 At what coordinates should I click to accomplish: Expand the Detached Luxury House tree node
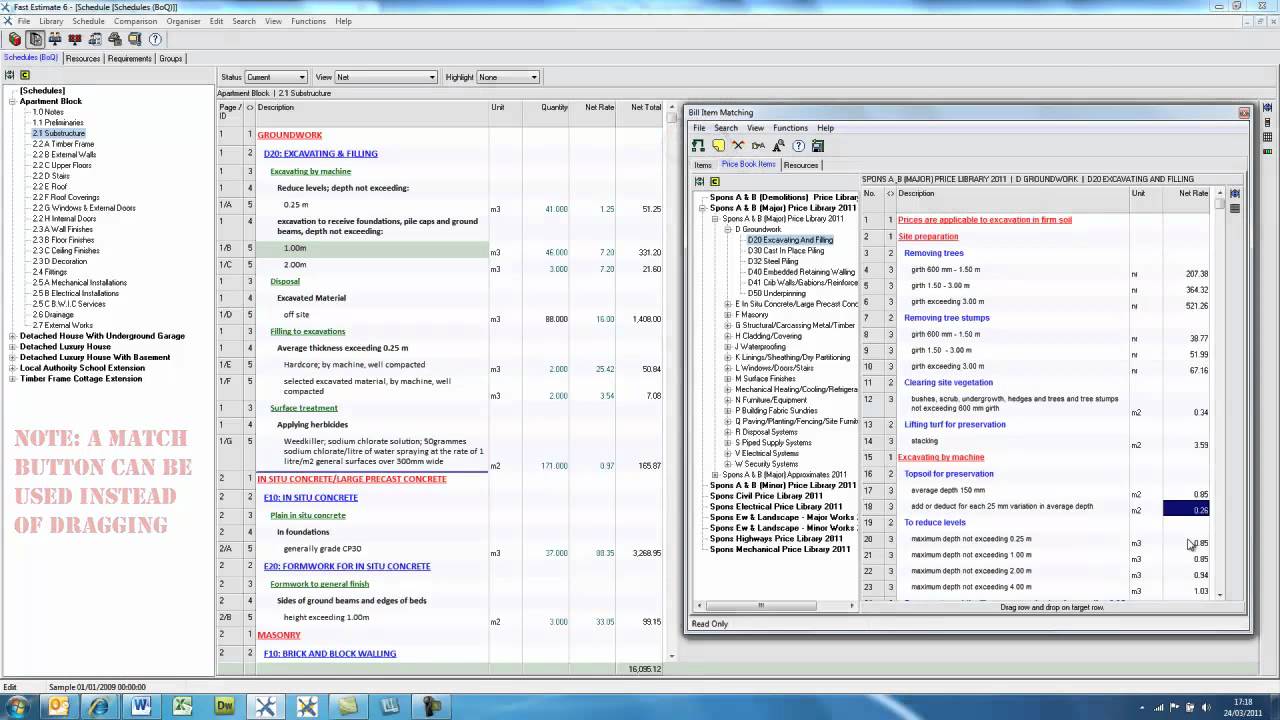(x=12, y=347)
